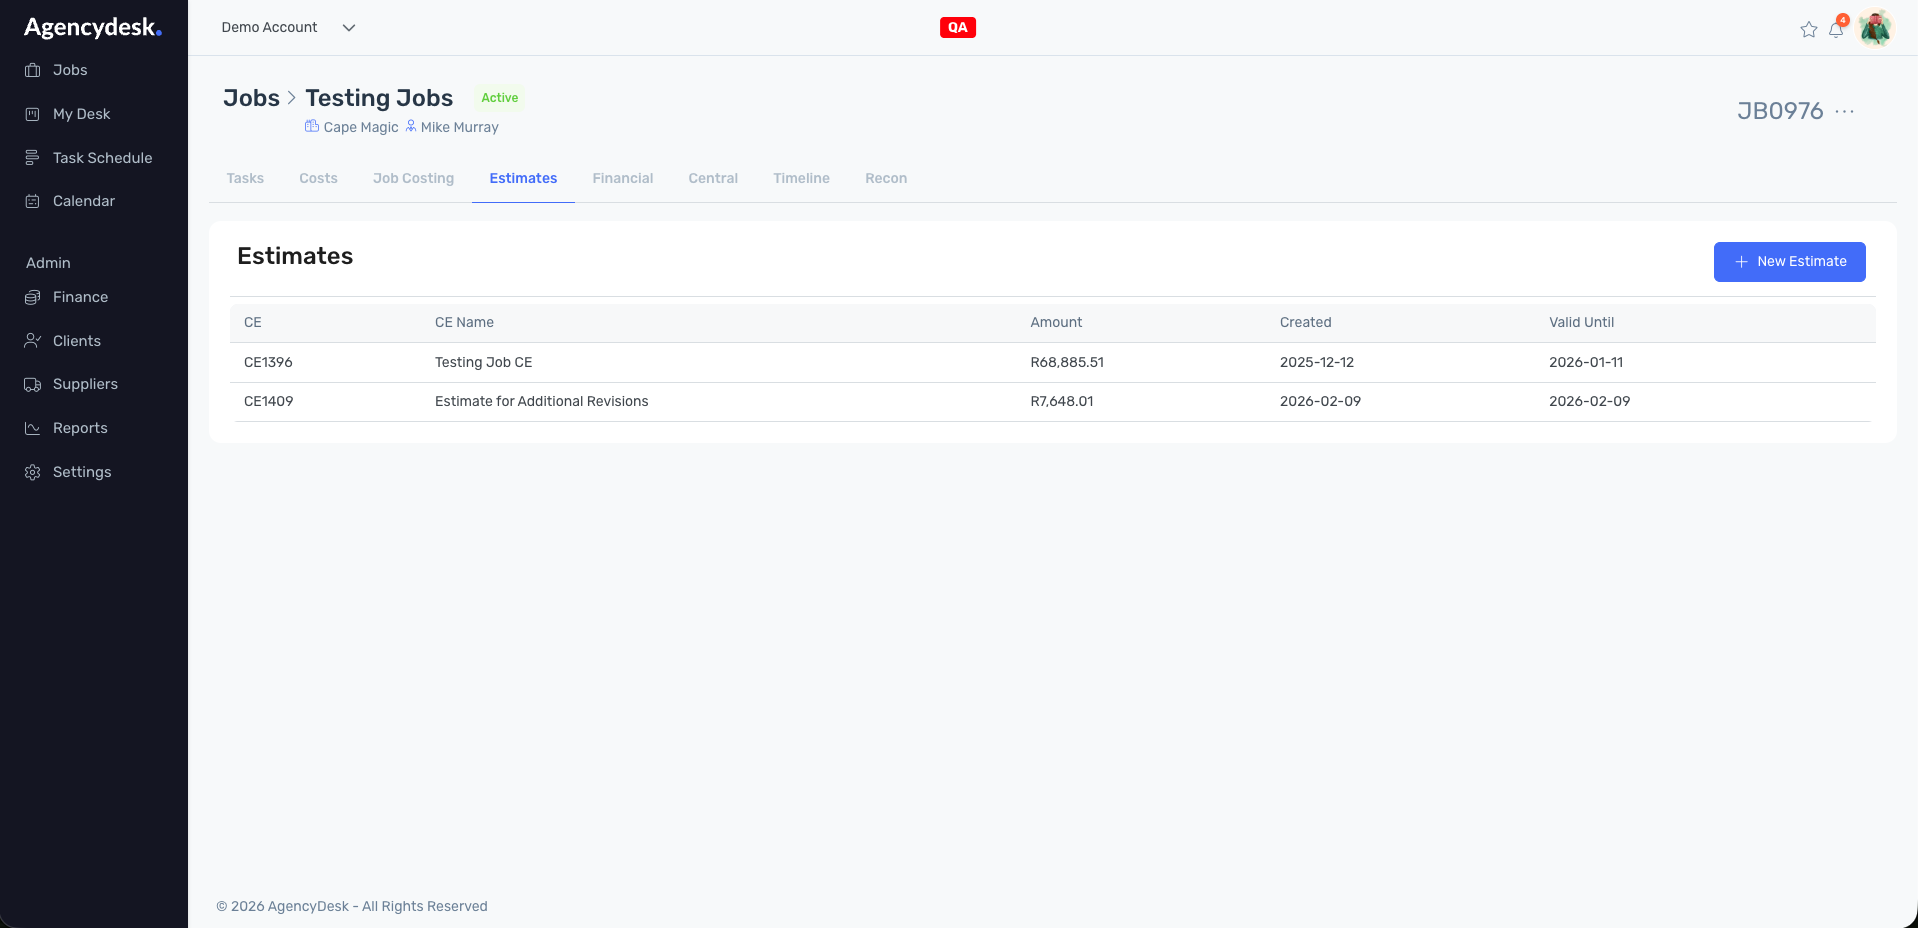Click the Jobs briefcase icon in sidebar
Image resolution: width=1918 pixels, height=928 pixels.
33,70
